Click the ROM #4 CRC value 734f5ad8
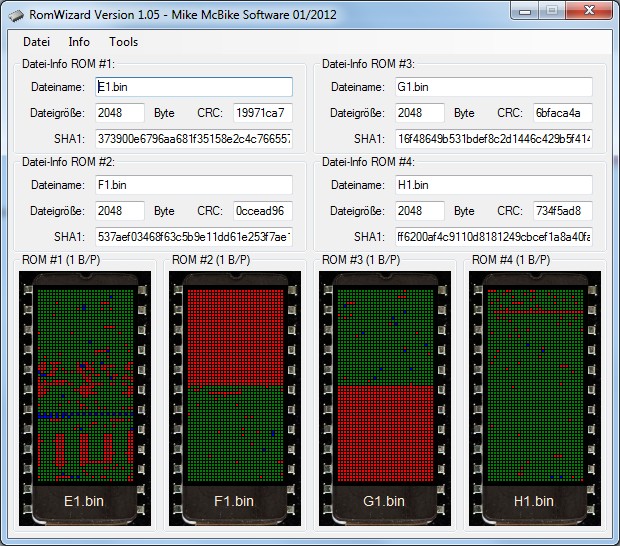Viewport: 620px width, 546px height. point(562,211)
